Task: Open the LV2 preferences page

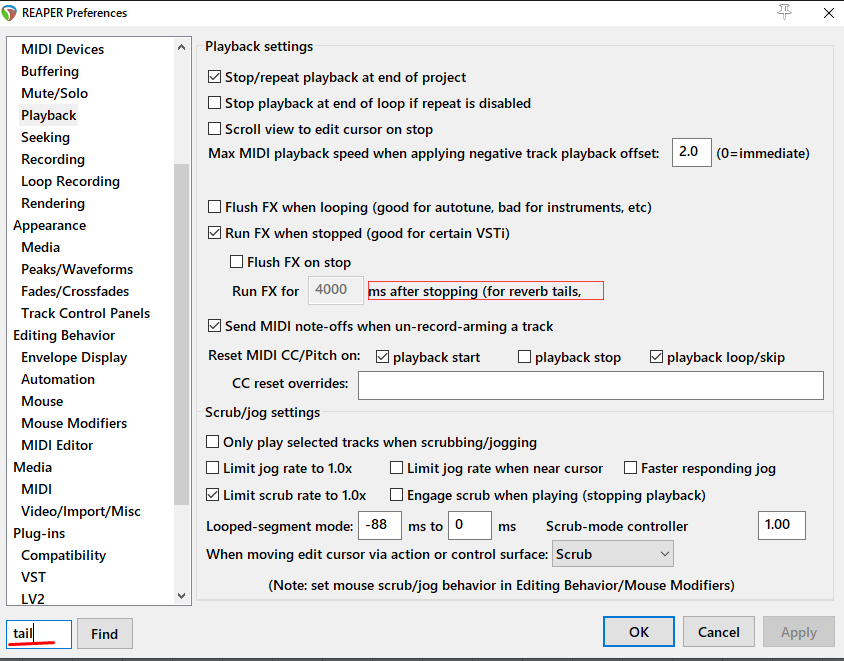Action: (33, 599)
